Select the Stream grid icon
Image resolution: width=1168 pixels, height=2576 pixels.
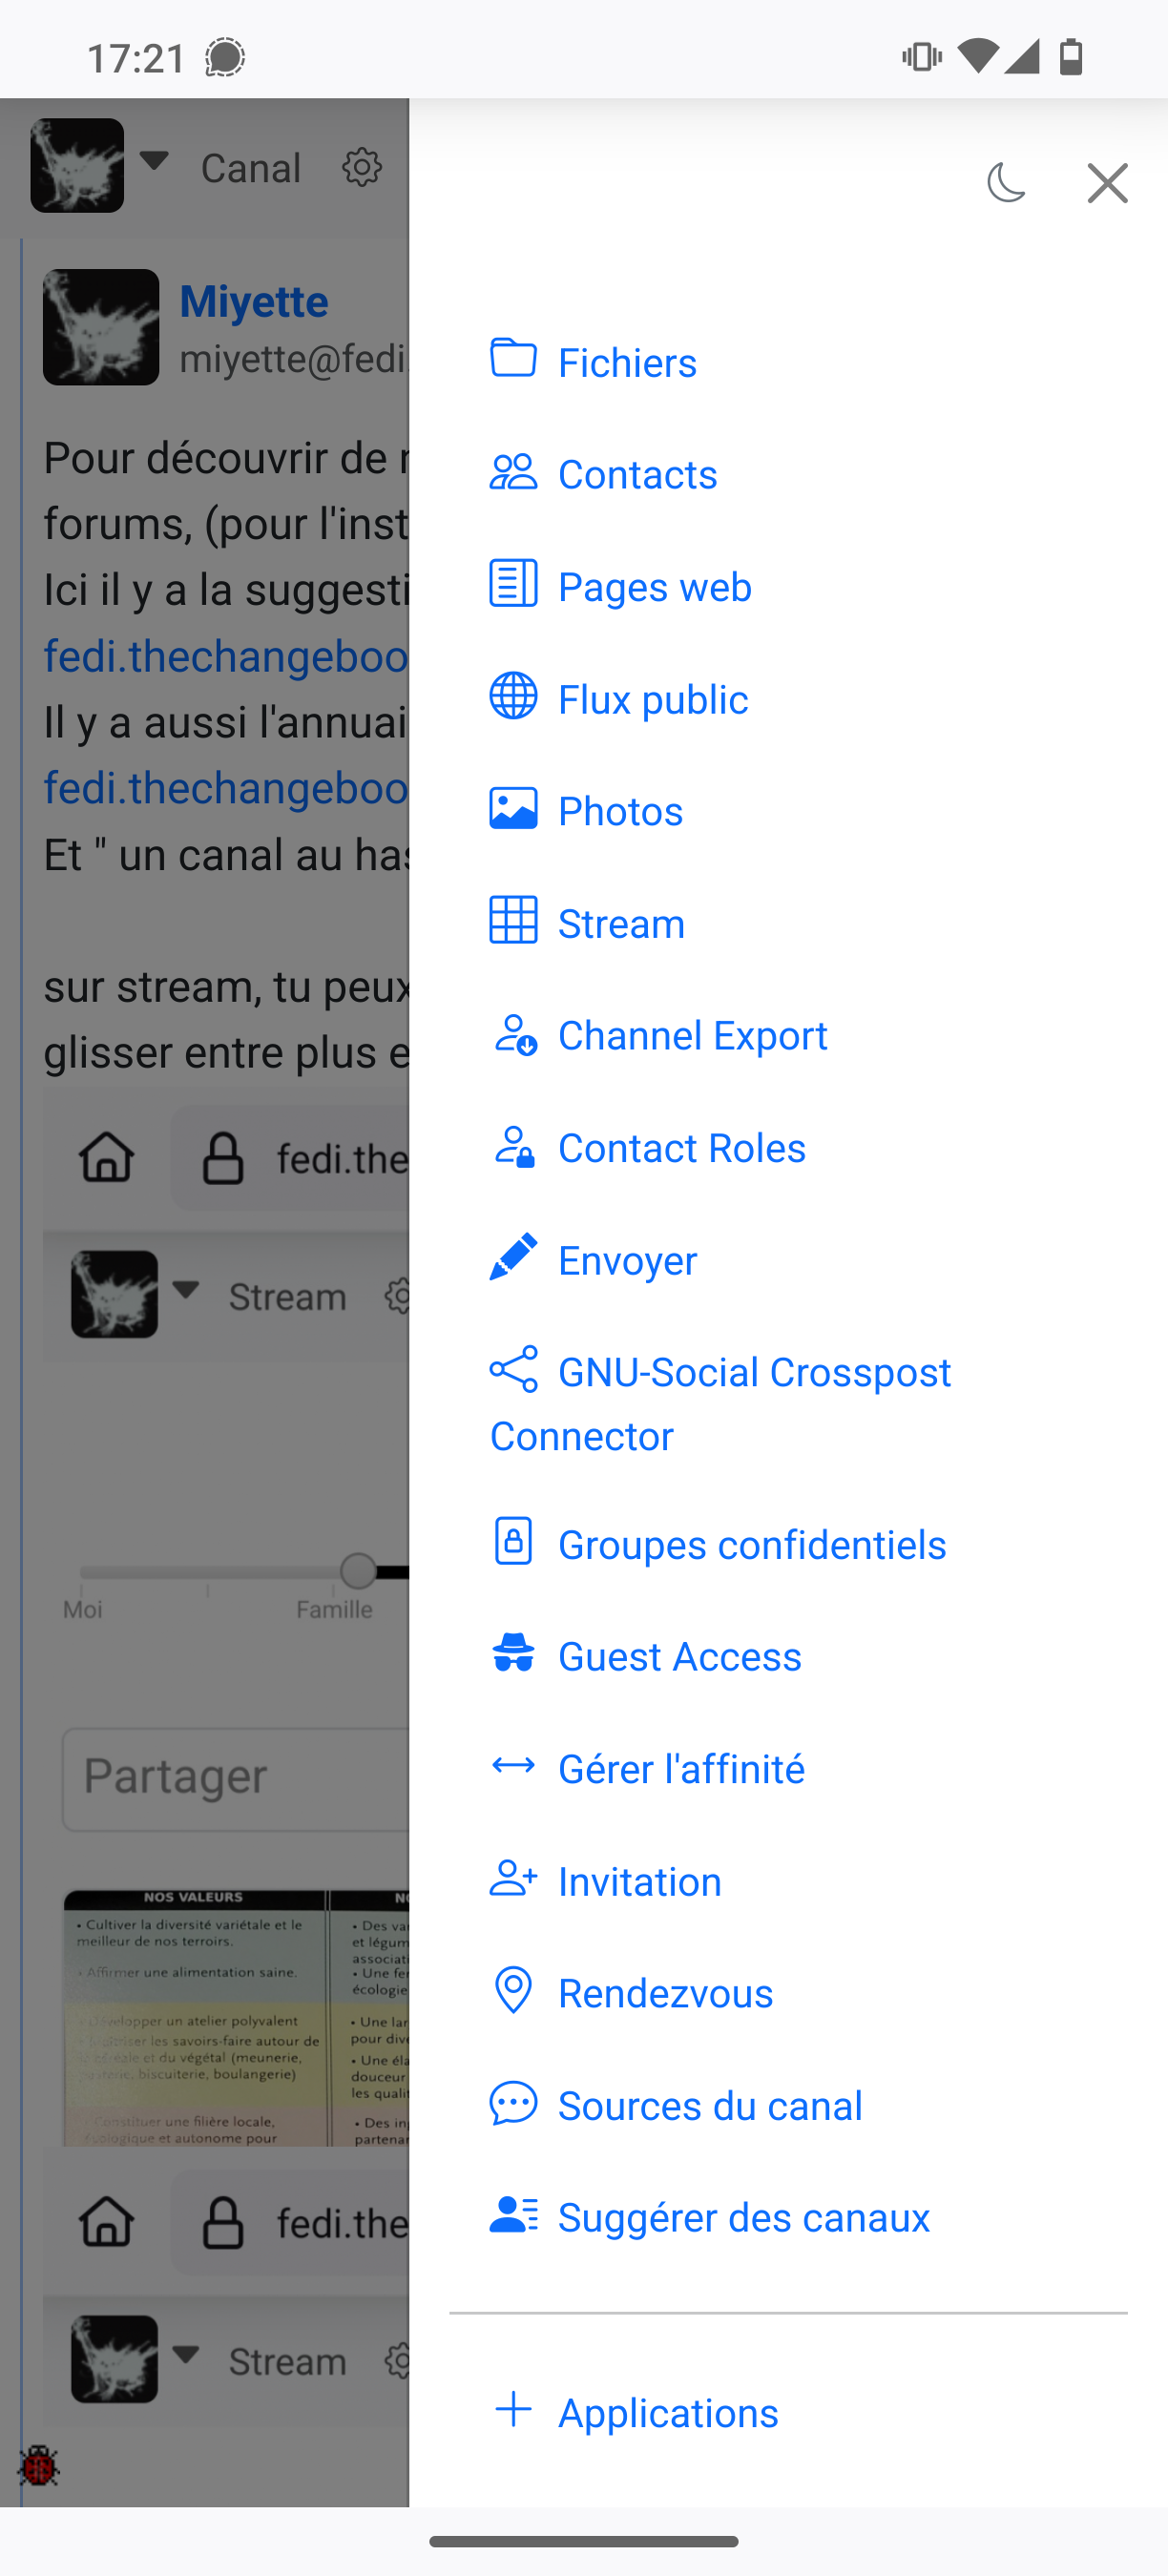click(x=513, y=921)
